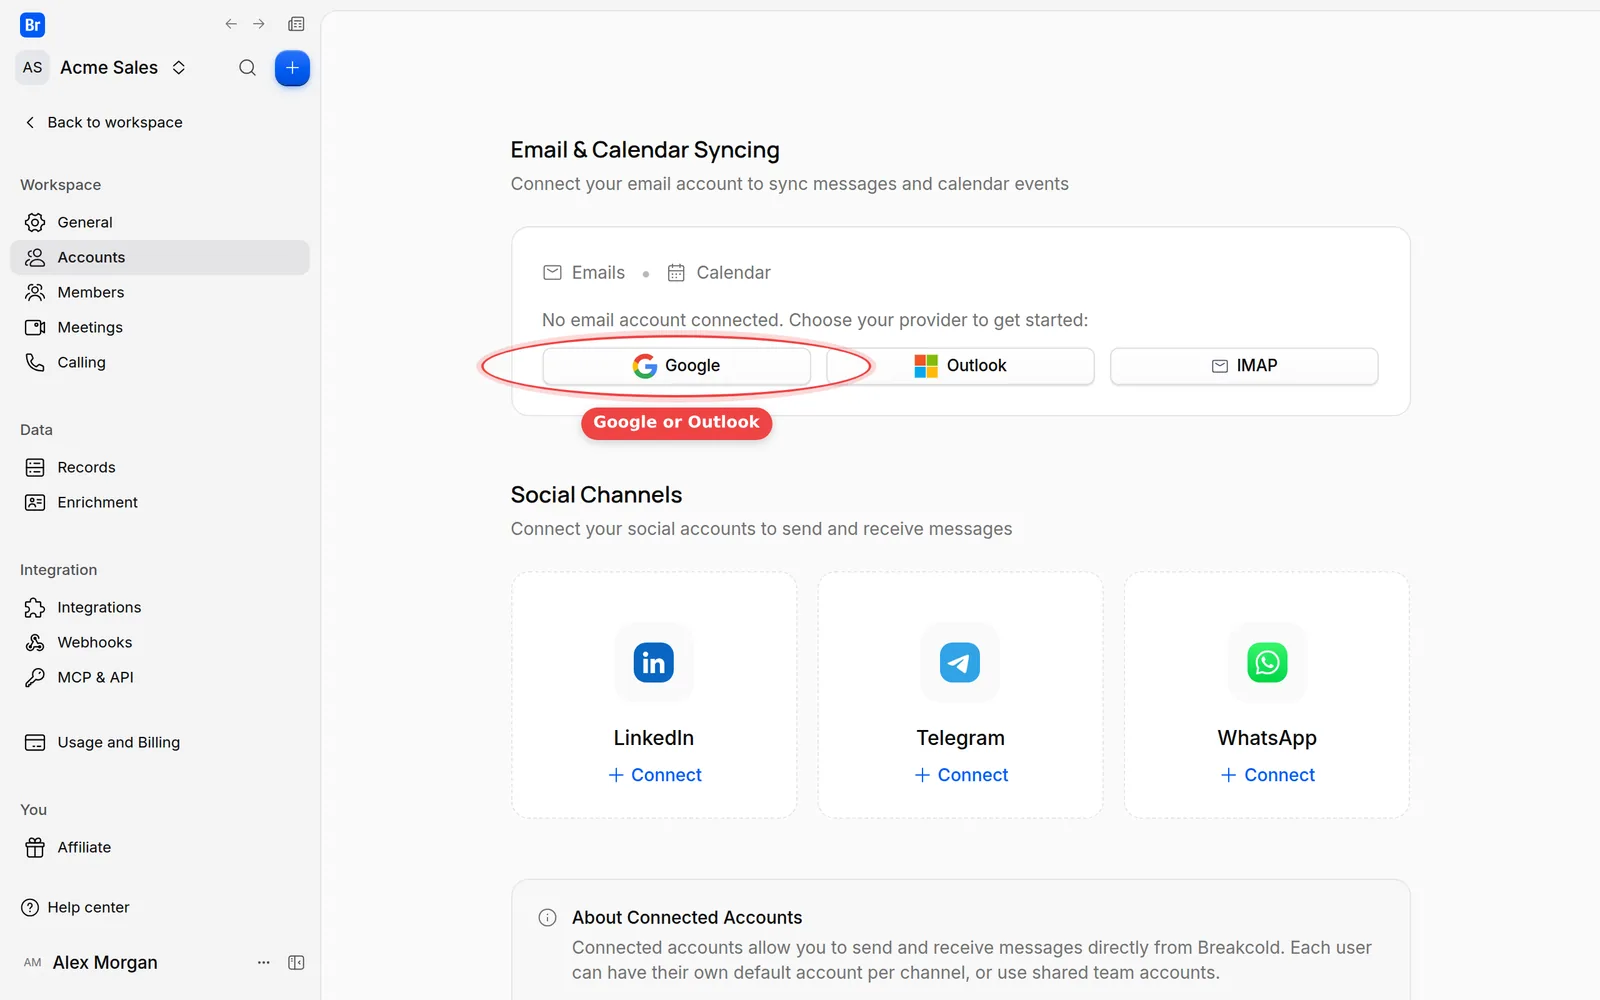Viewport: 1600px width, 1000px height.
Task: Open the Enrichment settings
Action: point(160,502)
